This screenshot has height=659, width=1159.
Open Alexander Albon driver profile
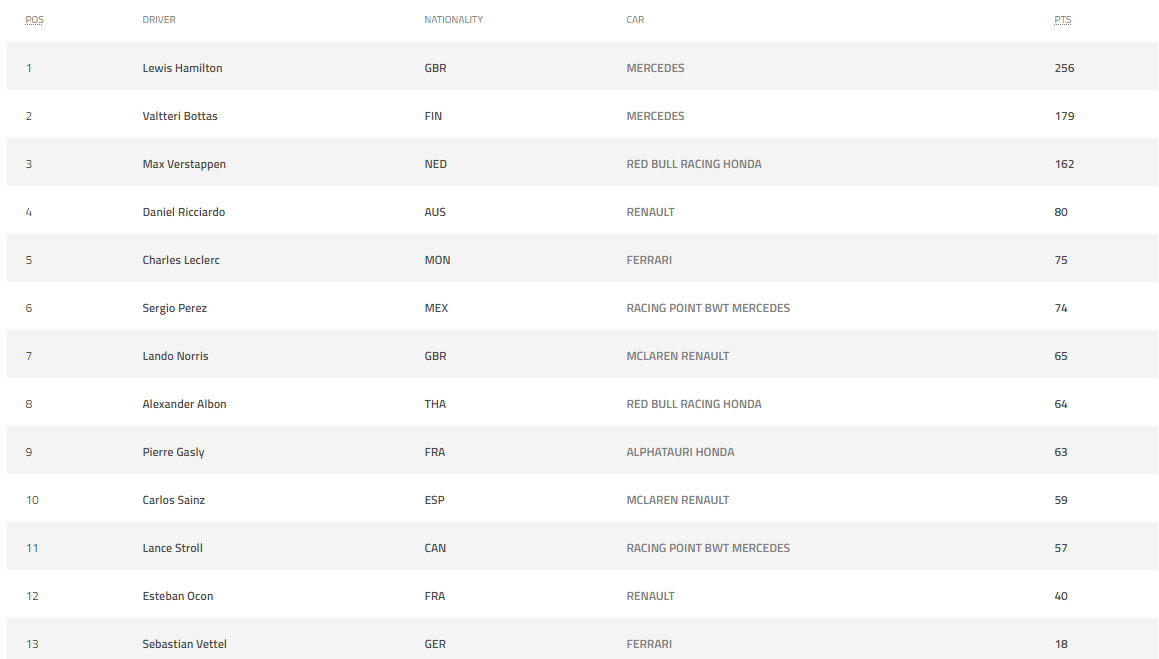184,404
